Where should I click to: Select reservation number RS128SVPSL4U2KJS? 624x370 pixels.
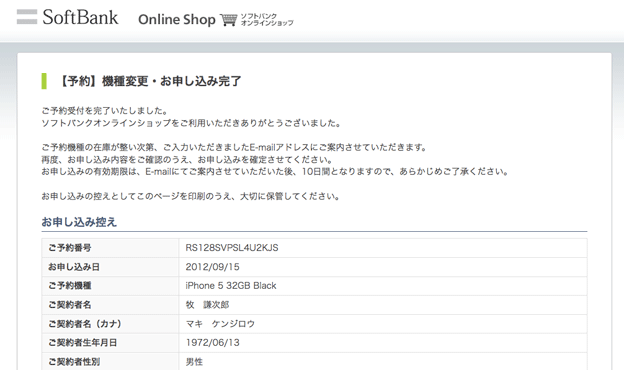232,248
